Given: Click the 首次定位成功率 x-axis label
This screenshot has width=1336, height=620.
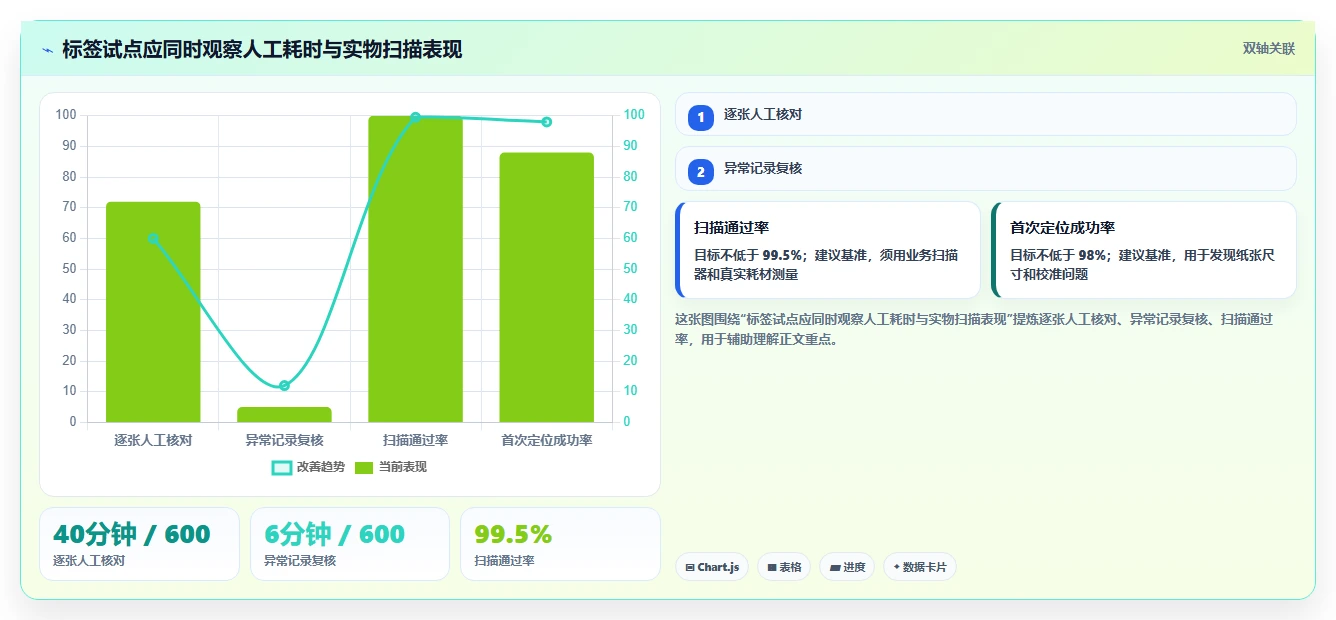Looking at the screenshot, I should (546, 440).
